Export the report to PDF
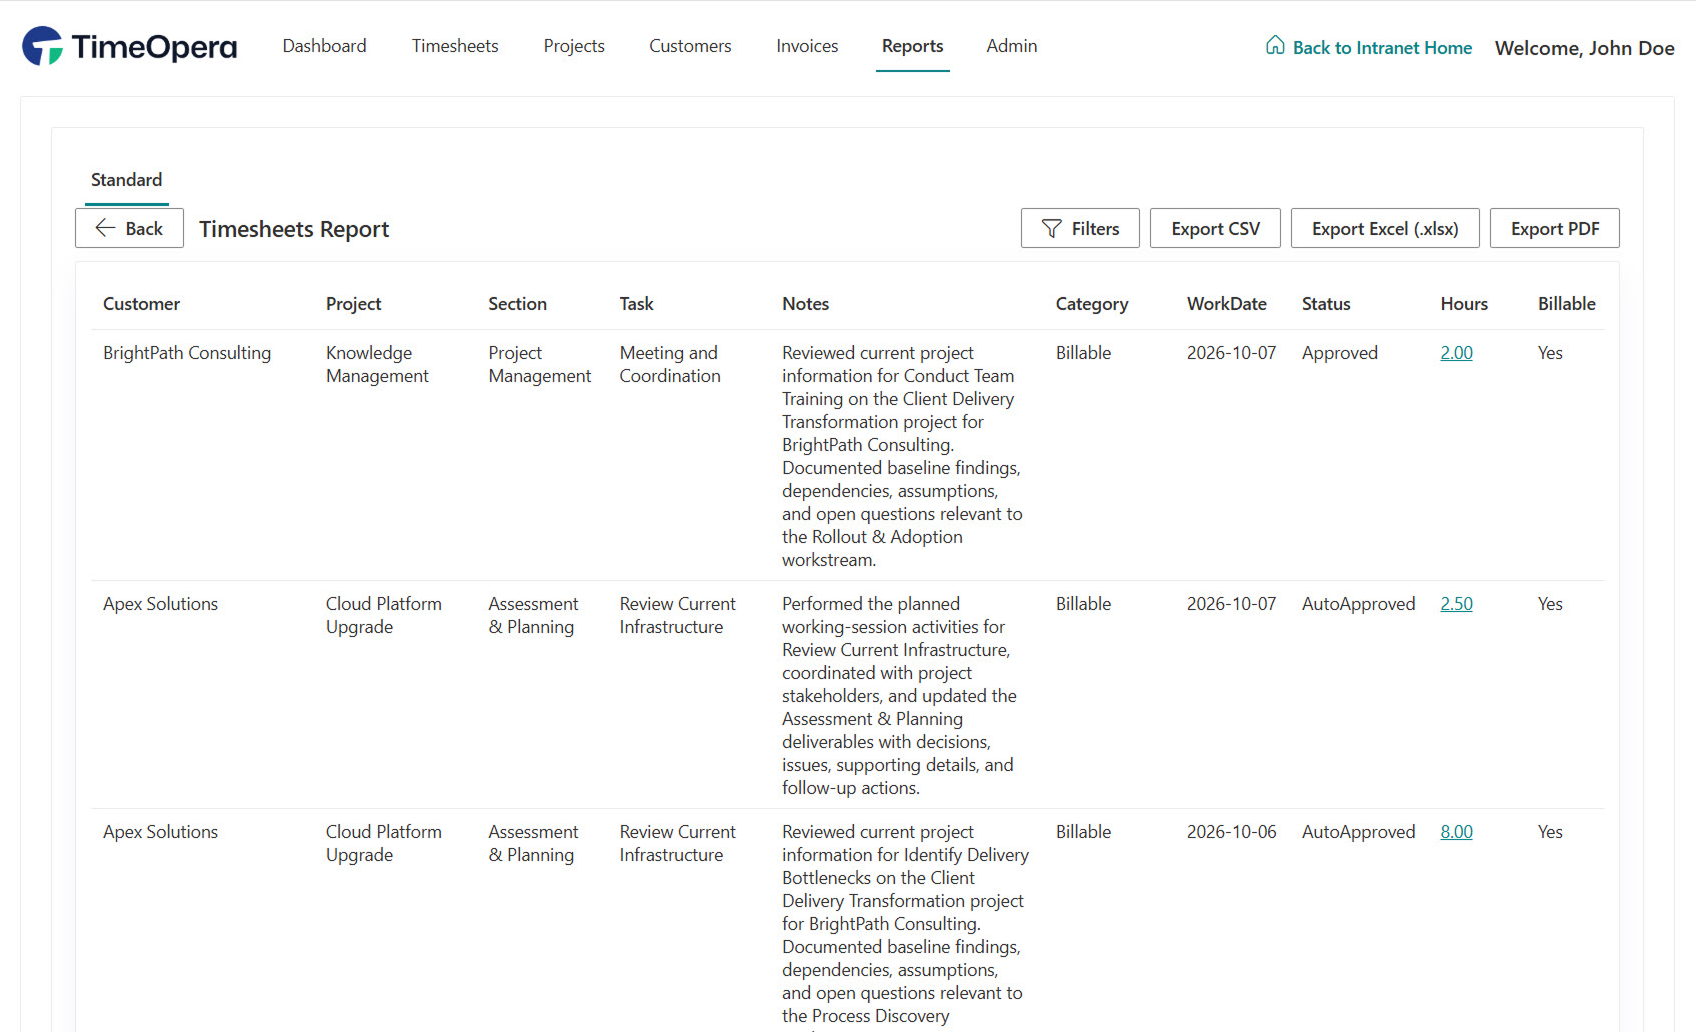 pyautogui.click(x=1555, y=229)
